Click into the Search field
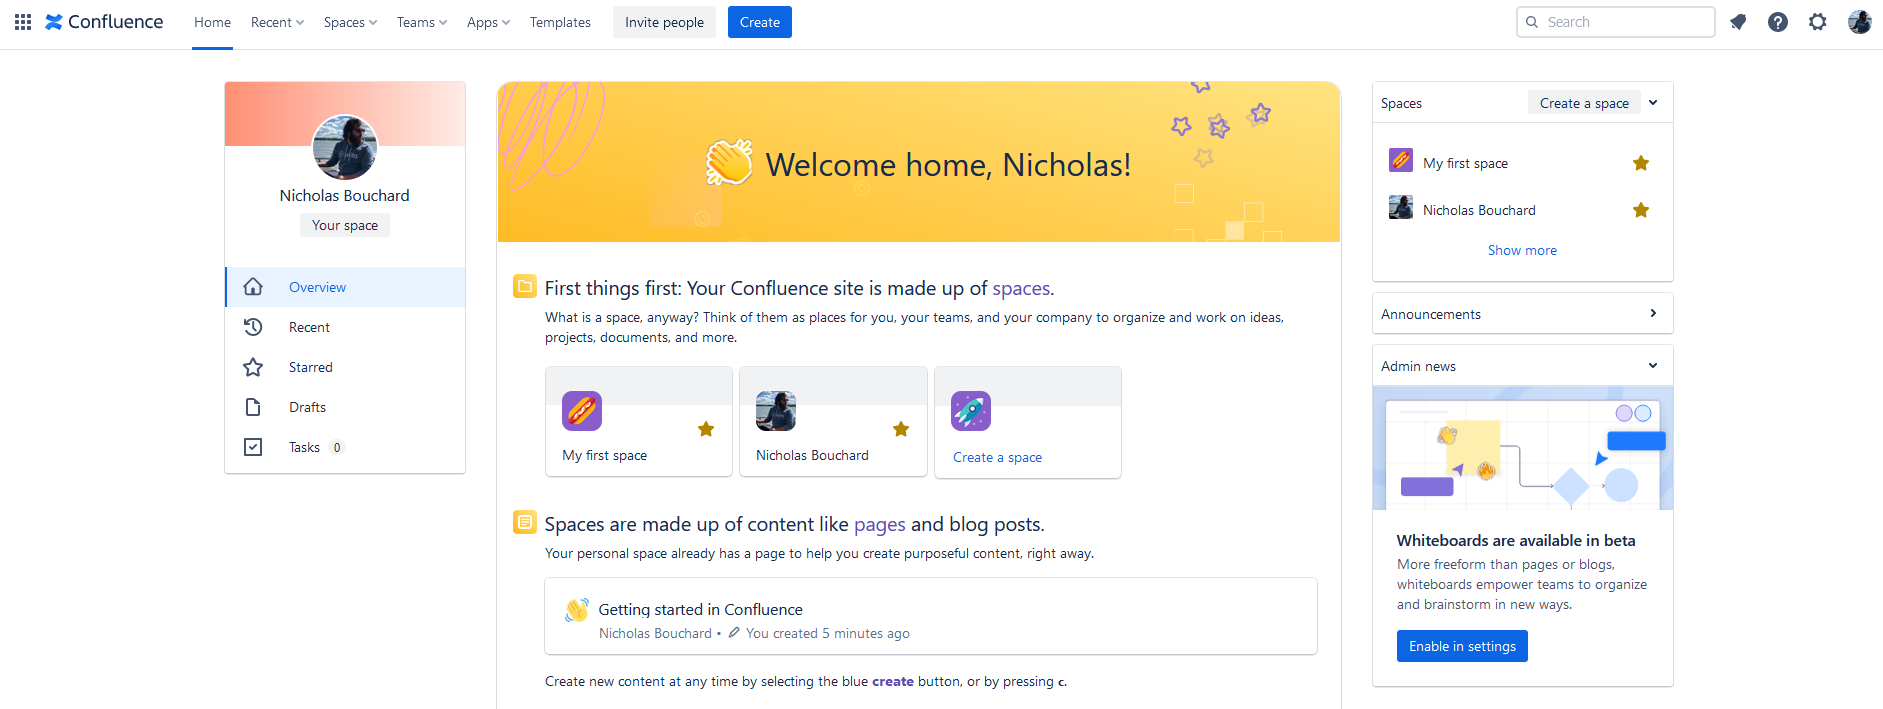Screen dimensions: 1883x709 (x=1616, y=22)
